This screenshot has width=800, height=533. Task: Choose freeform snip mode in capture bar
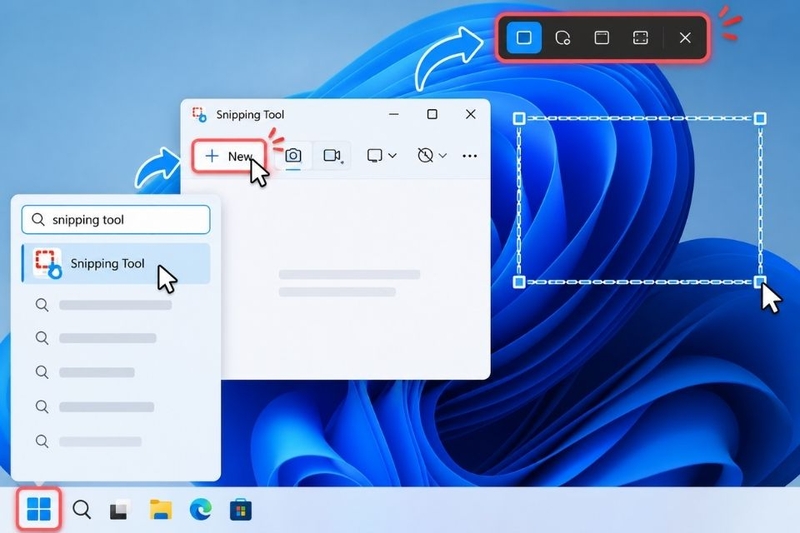(x=563, y=38)
